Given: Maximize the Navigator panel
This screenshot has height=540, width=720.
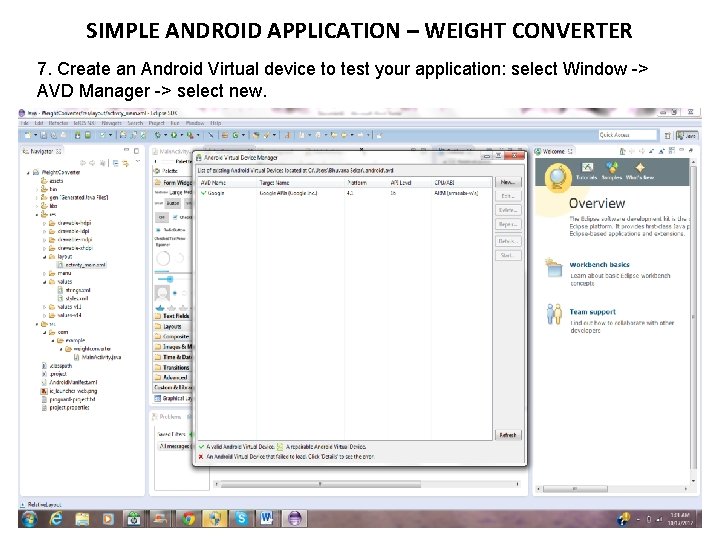Looking at the screenshot, I should pyautogui.click(x=136, y=151).
